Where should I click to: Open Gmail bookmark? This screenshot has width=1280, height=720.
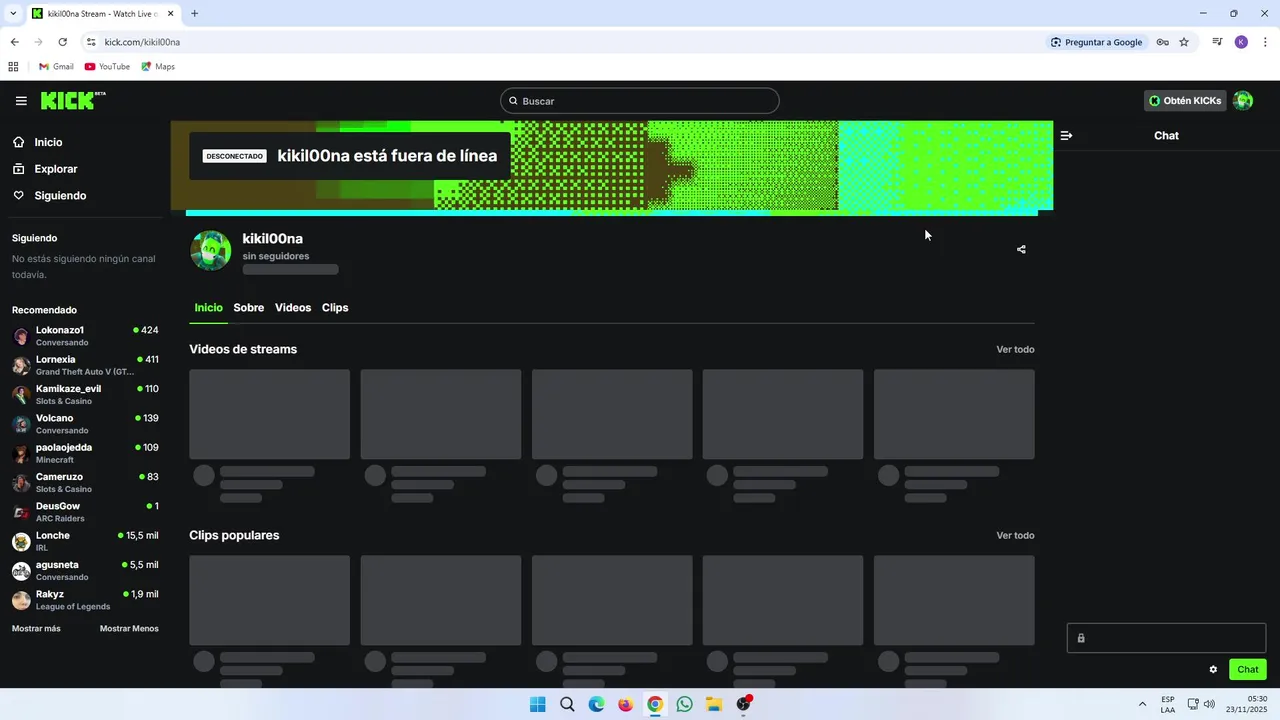pyautogui.click(x=56, y=67)
